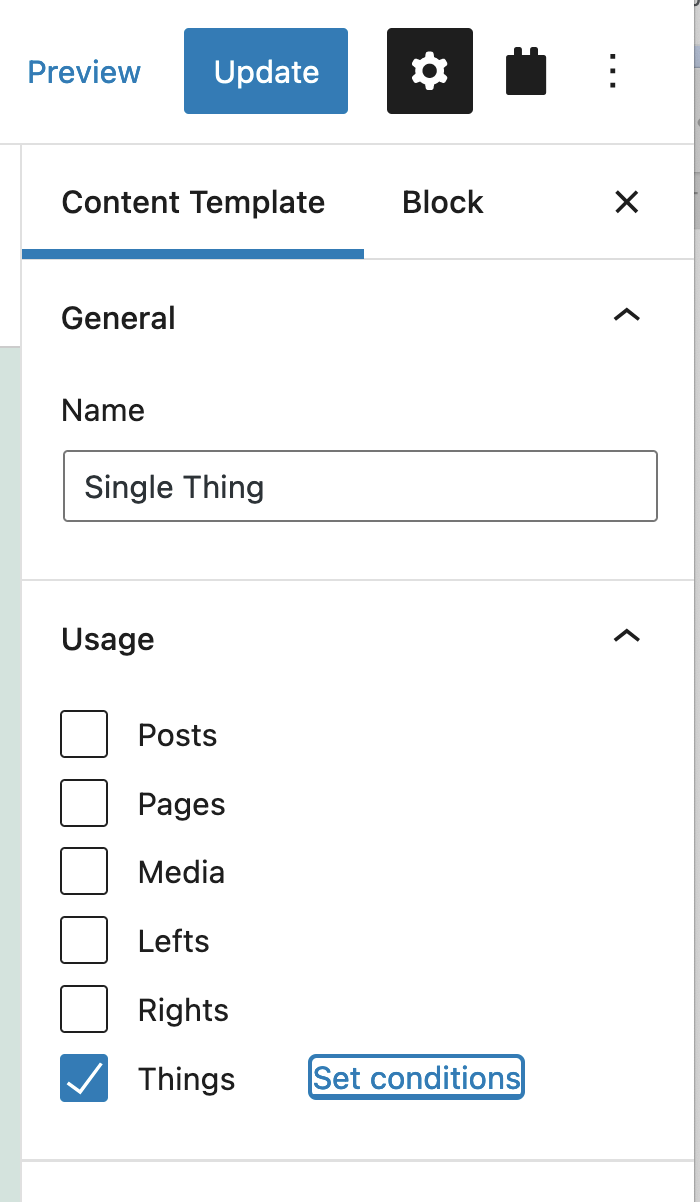Collapse the Usage section chevron
The image size is (700, 1202).
(626, 637)
